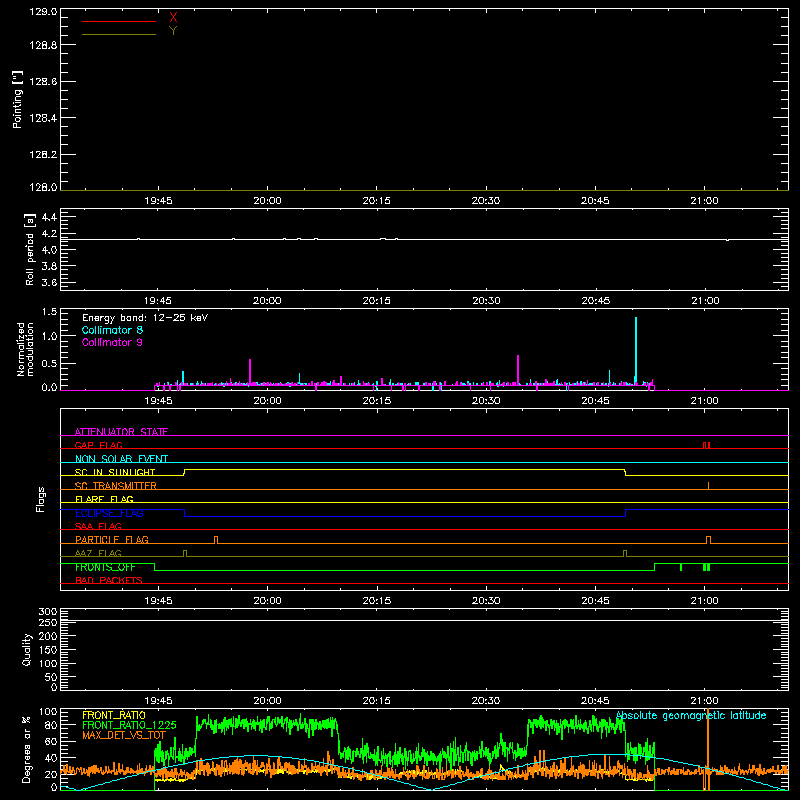Click the yellow FRONT_RATIO legend entry
This screenshot has width=800, height=800.
pos(113,715)
